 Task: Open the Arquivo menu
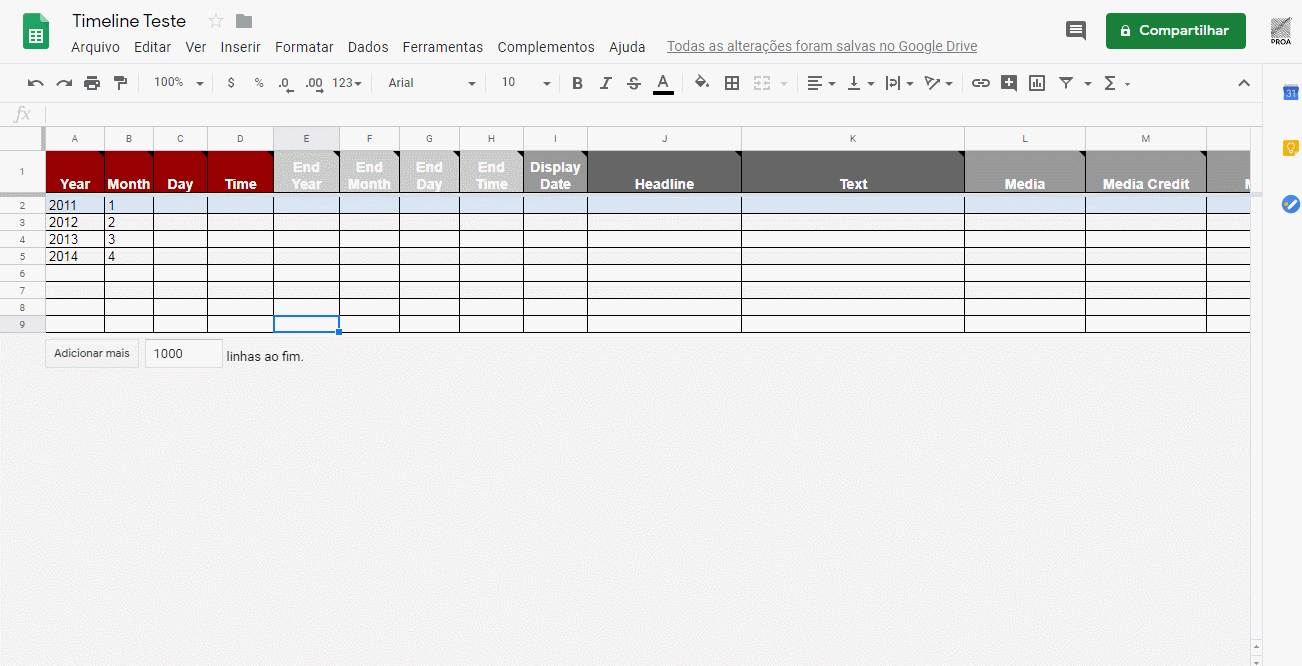[95, 47]
